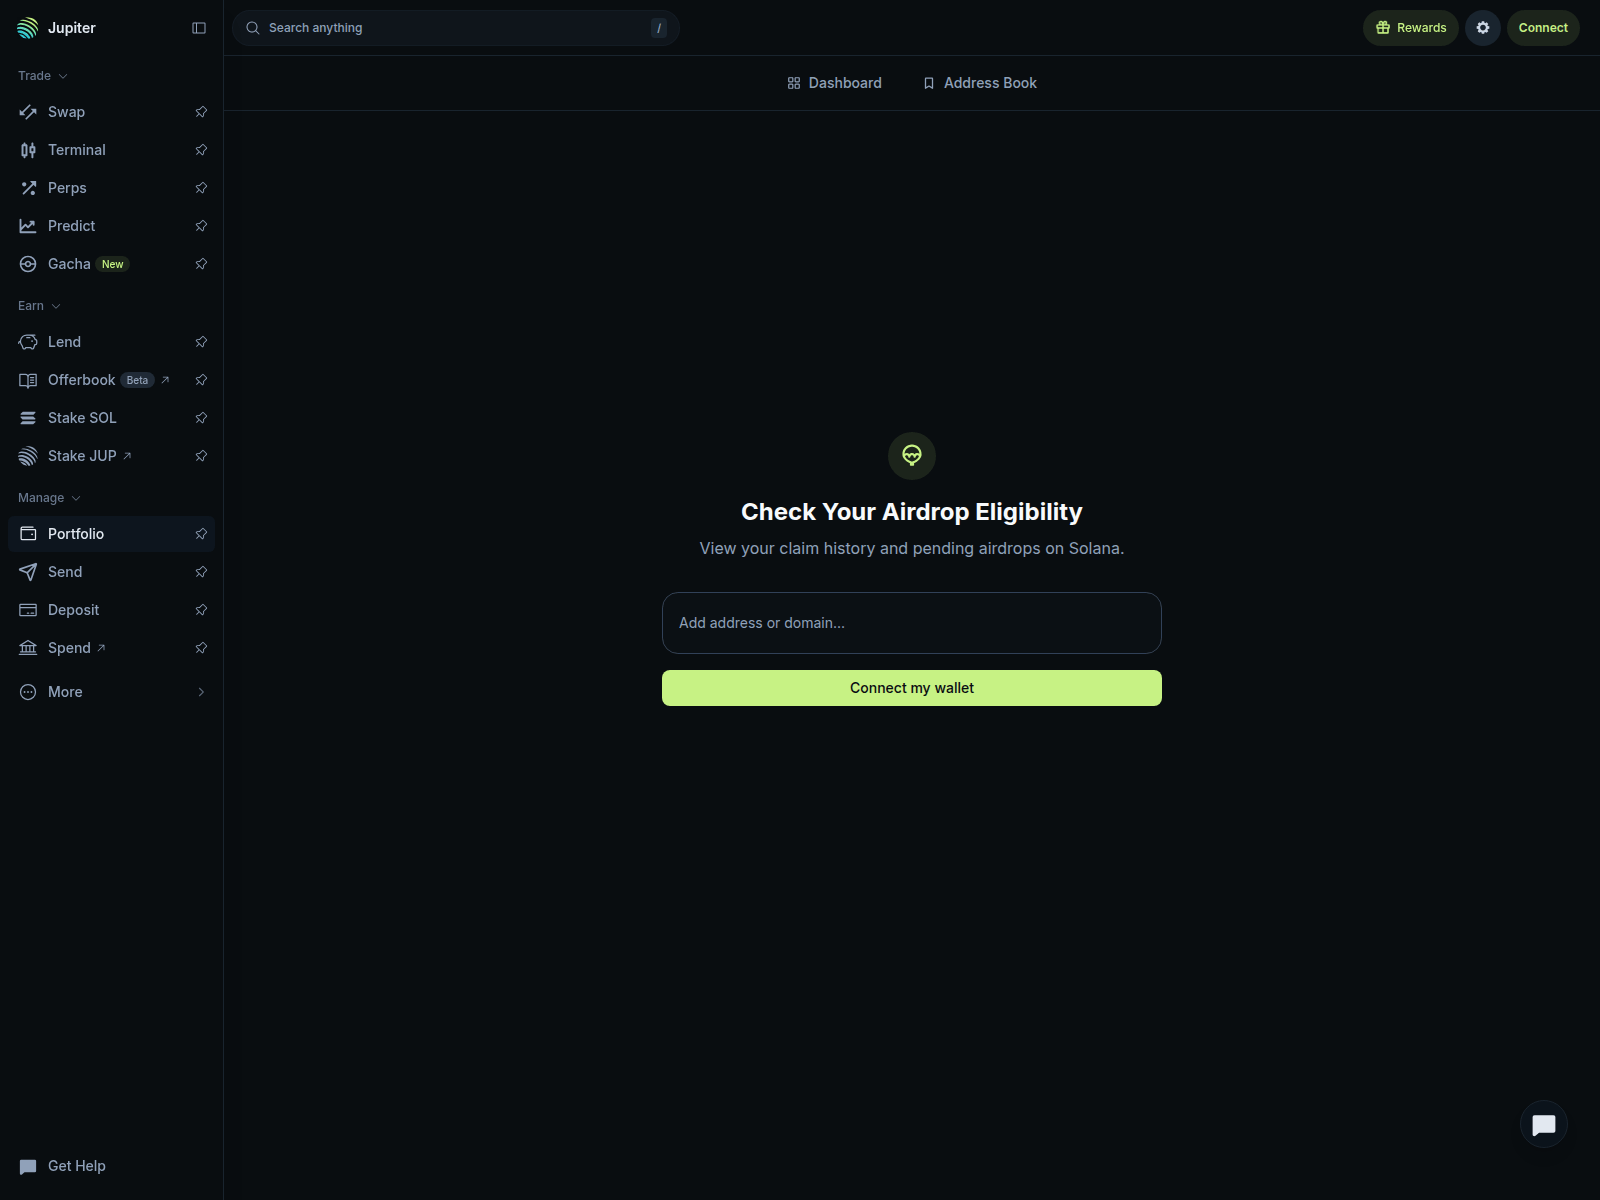Click the Lend piggy bank icon
Viewport: 1600px width, 1200px height.
coord(28,342)
